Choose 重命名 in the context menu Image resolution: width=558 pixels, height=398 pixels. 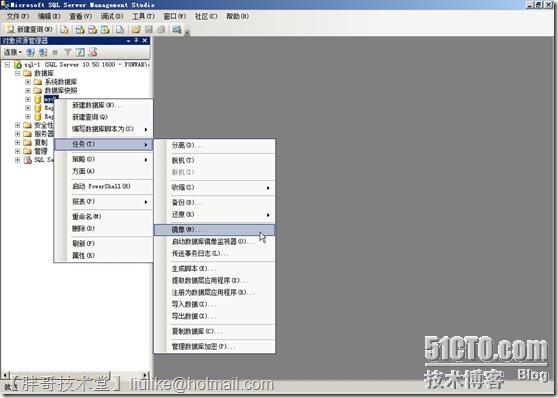[x=103, y=216]
